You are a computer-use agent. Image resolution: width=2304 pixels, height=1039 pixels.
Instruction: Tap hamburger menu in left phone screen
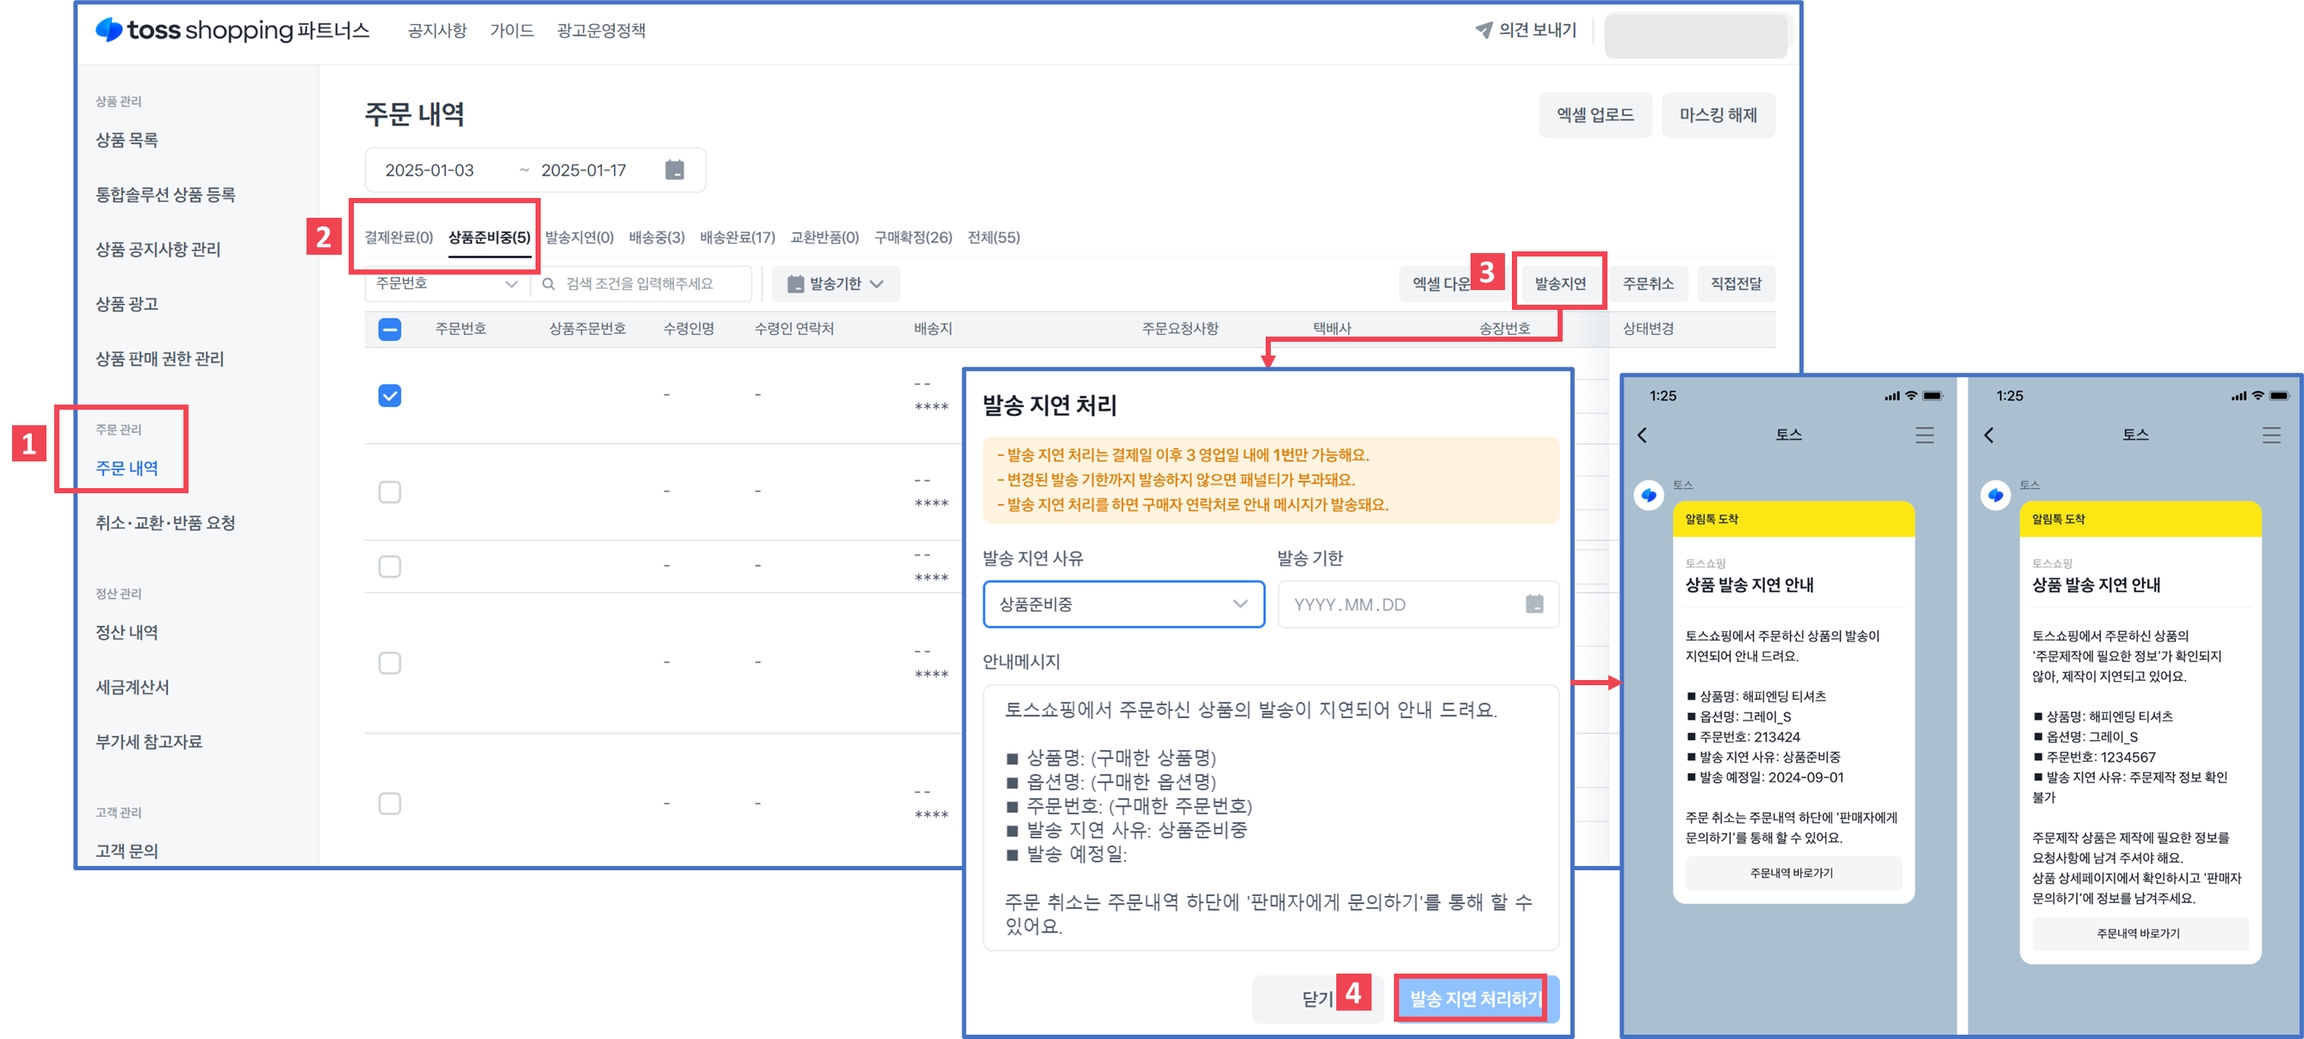coord(1924,435)
